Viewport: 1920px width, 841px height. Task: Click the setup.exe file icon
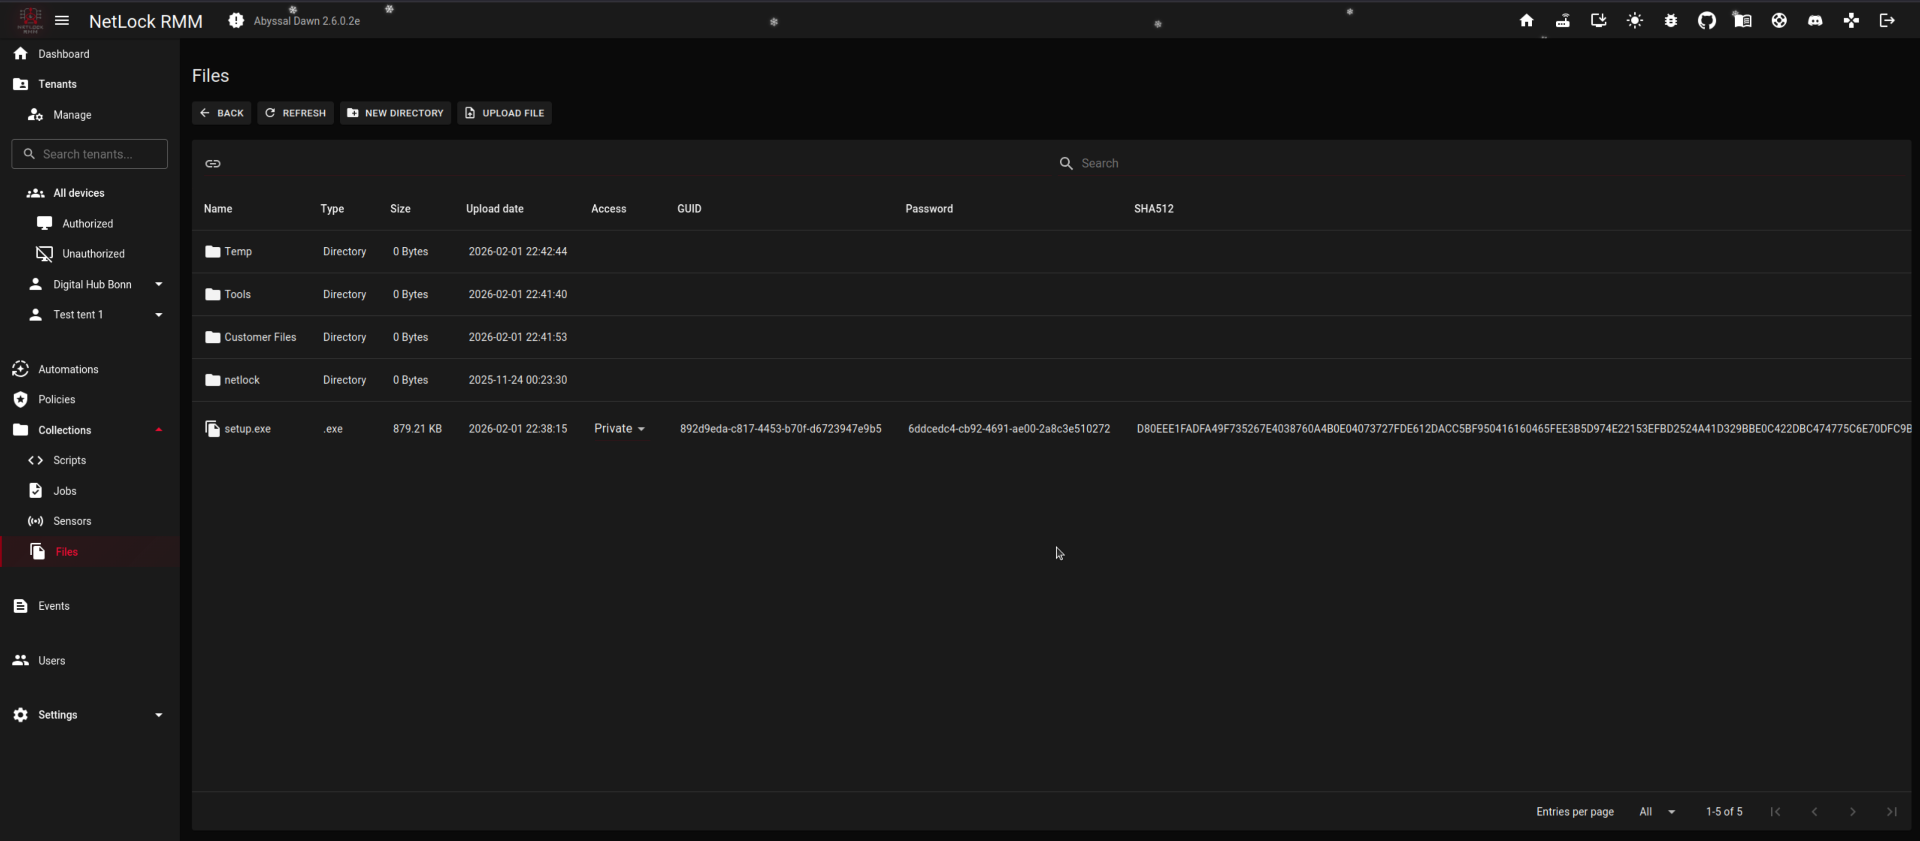212,429
